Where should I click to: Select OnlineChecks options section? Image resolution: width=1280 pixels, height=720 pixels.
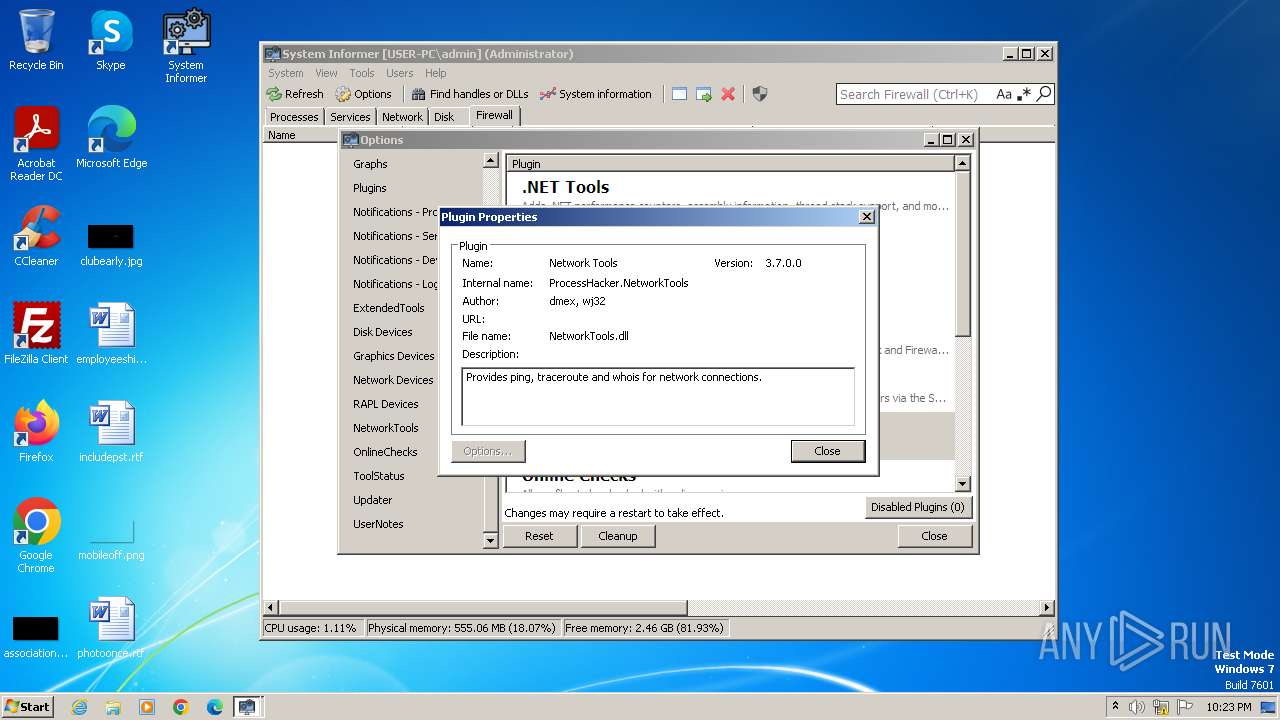point(385,452)
